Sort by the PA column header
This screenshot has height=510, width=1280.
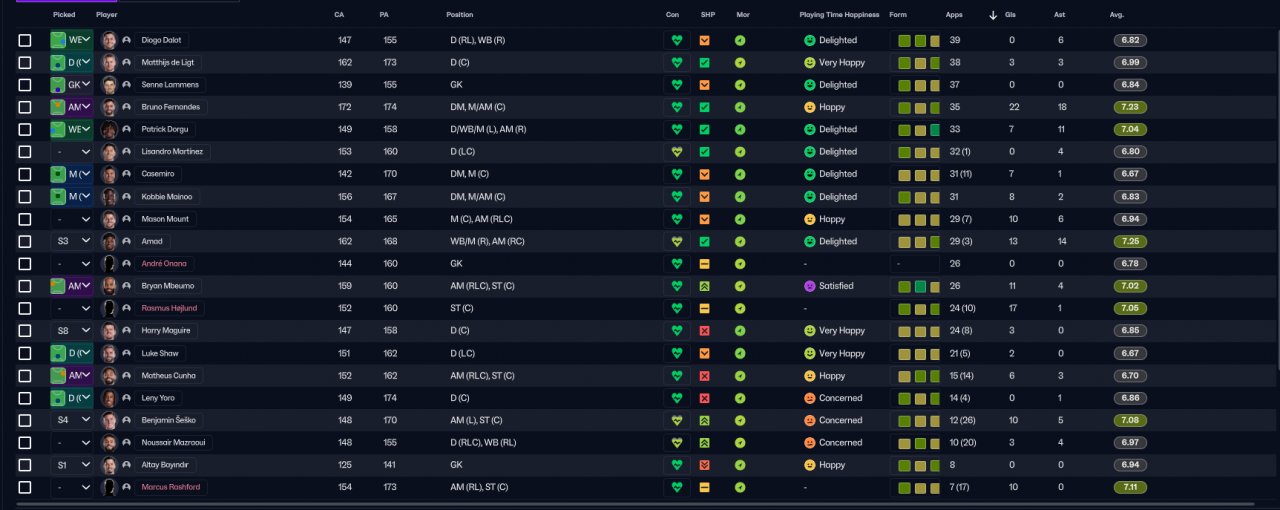(384, 15)
